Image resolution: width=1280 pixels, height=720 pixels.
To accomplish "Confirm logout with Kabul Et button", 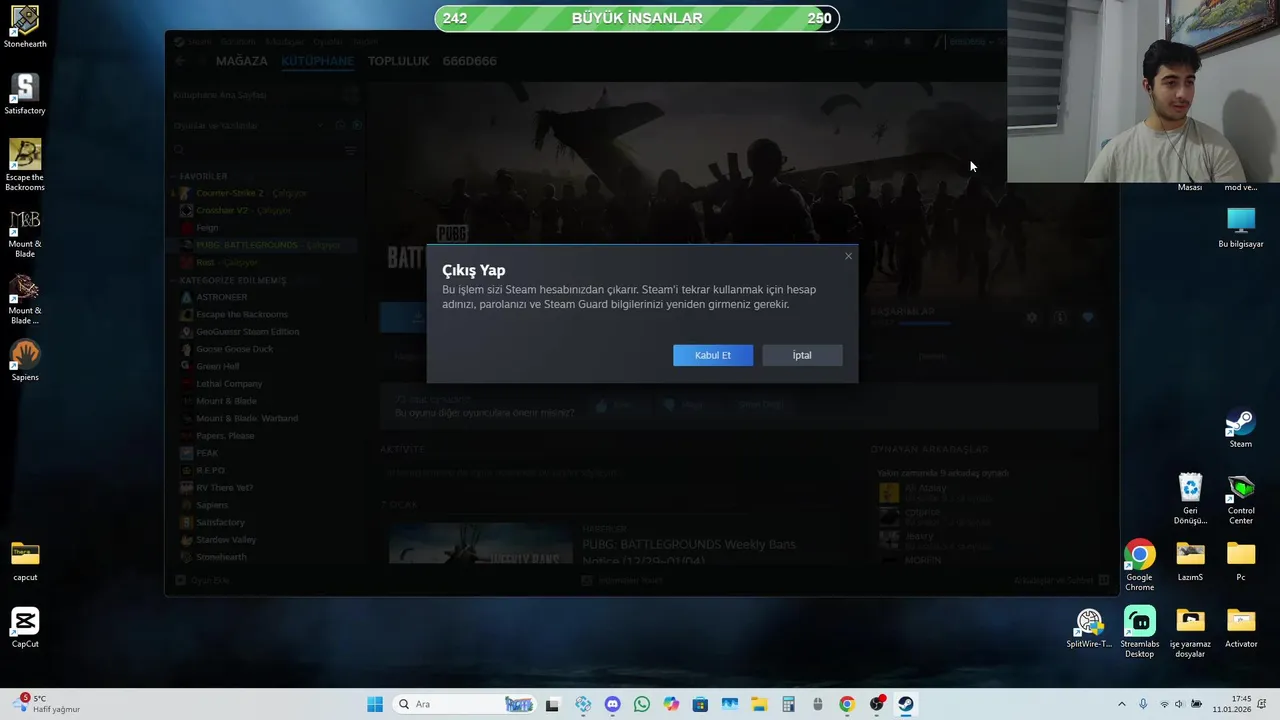I will (x=713, y=355).
